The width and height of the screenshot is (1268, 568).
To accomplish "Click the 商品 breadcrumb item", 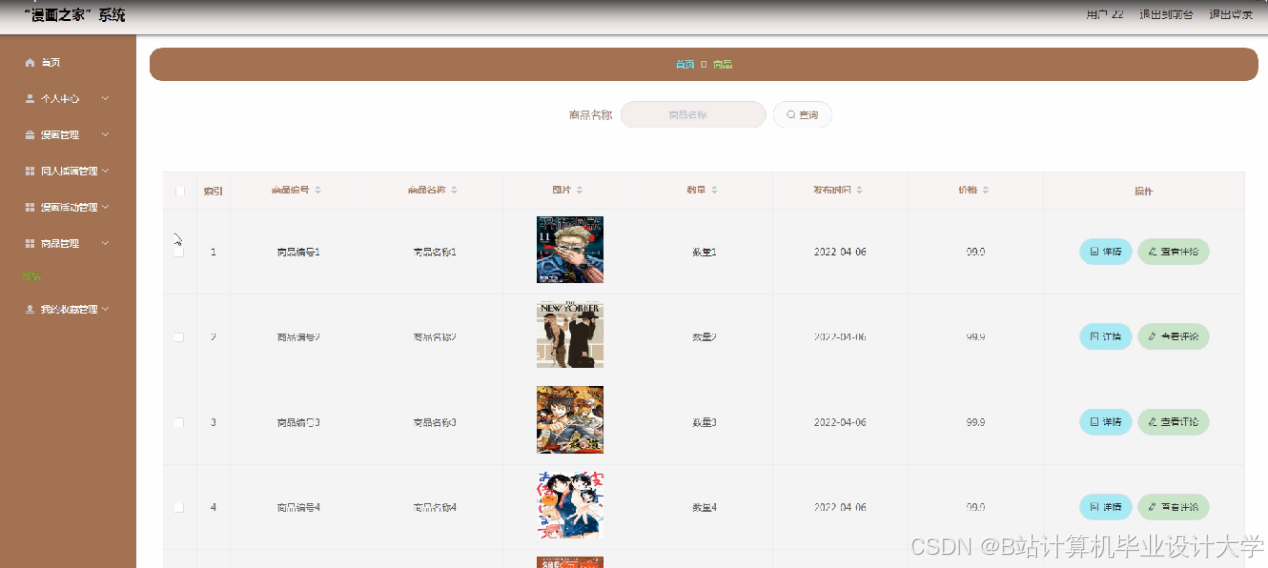I will coord(722,64).
